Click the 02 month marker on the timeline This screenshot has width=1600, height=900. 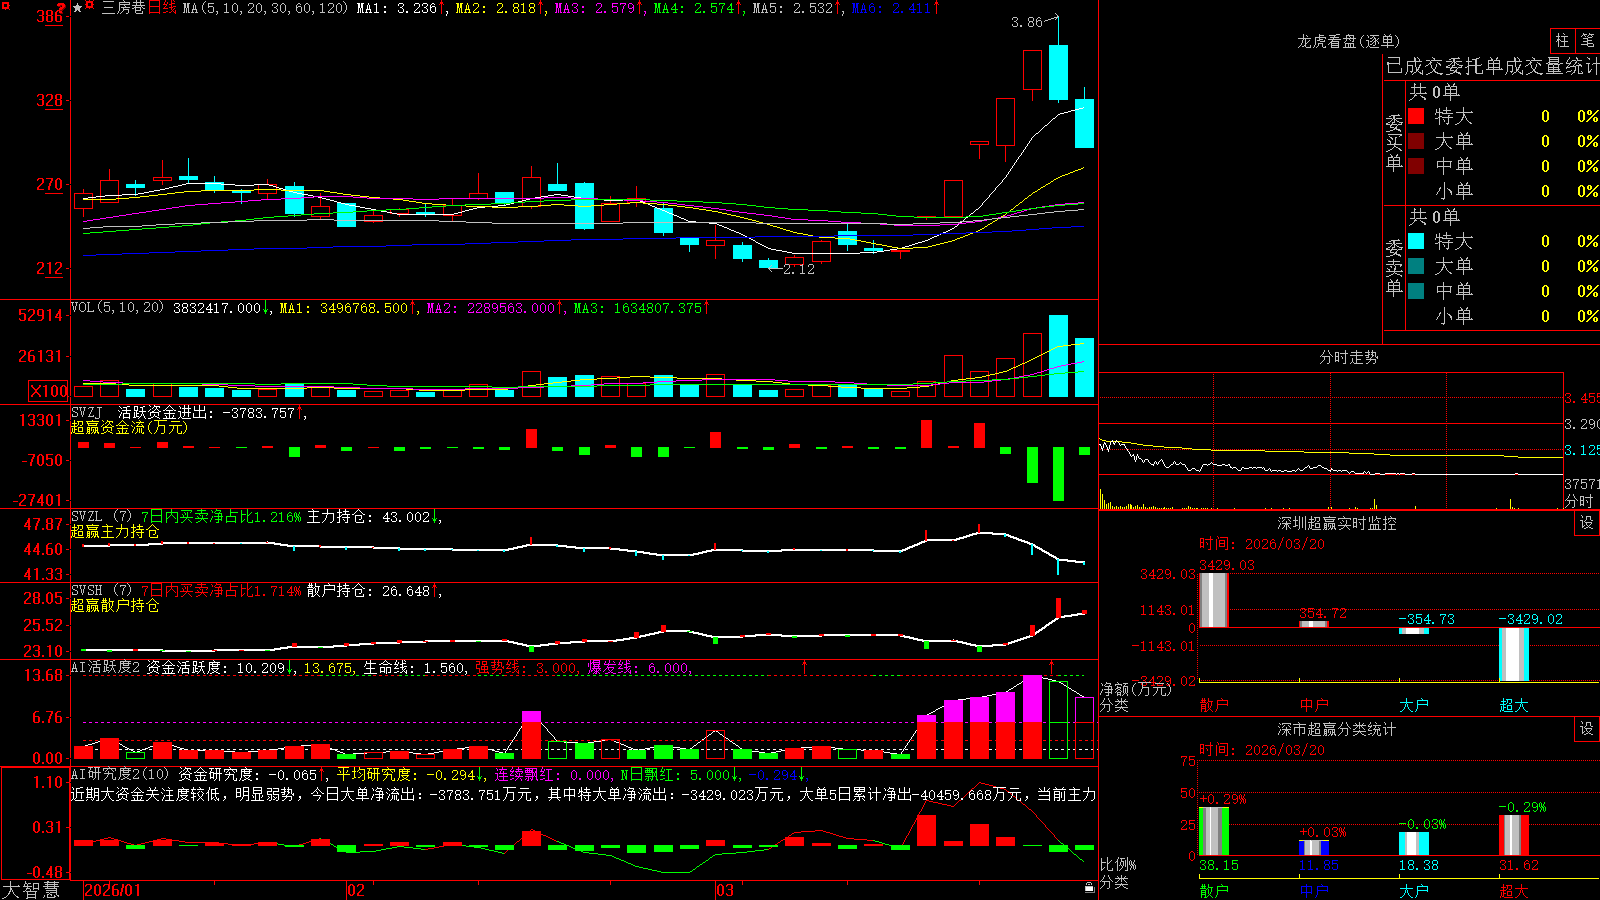tap(356, 890)
